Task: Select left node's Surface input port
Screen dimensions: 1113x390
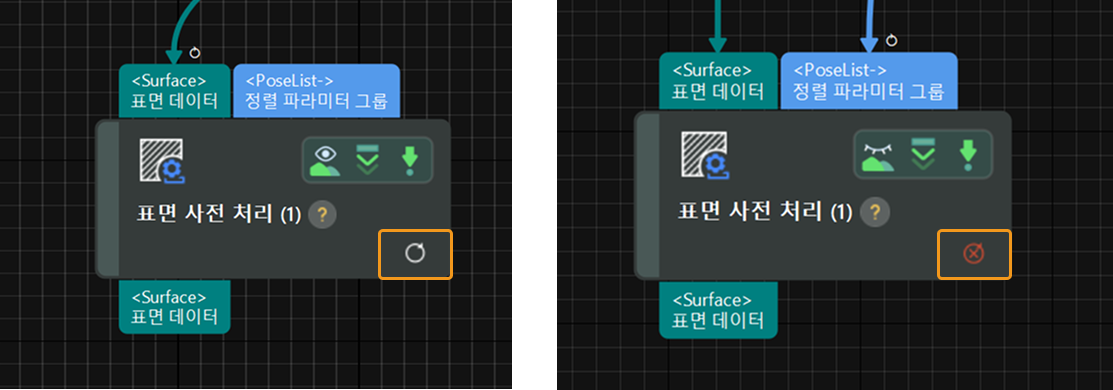Action: 175,91
